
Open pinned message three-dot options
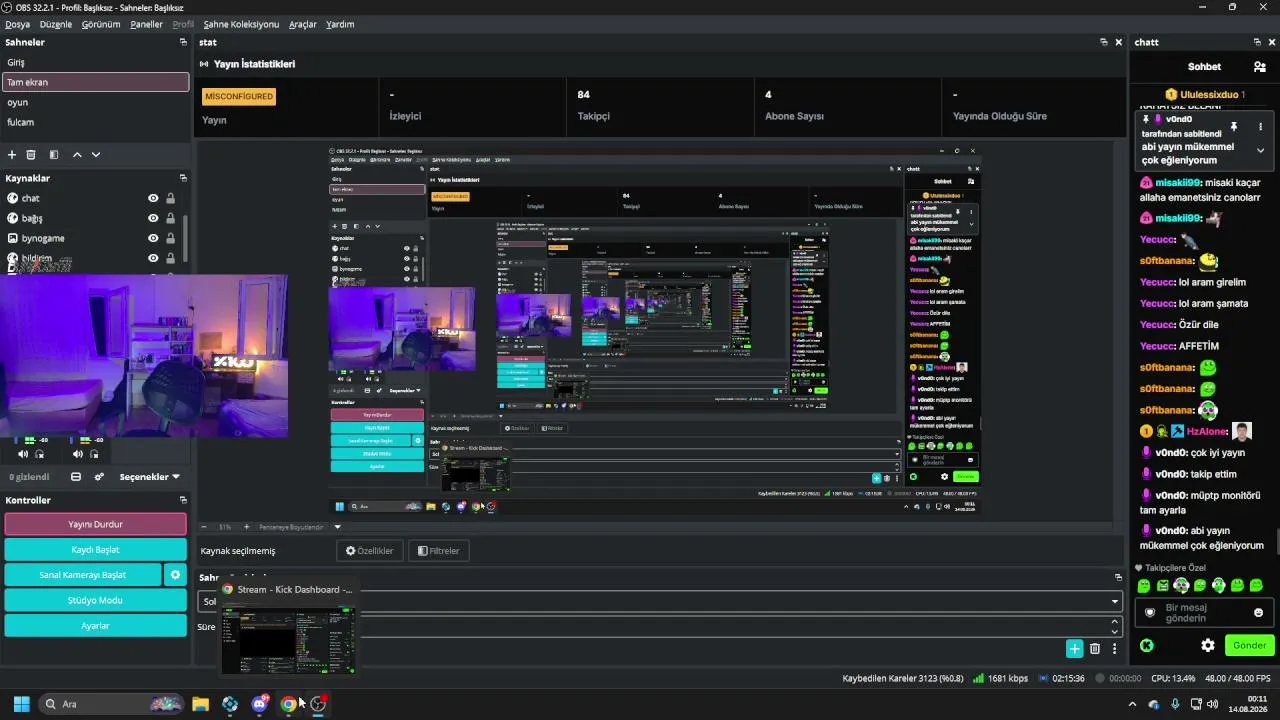(1260, 127)
